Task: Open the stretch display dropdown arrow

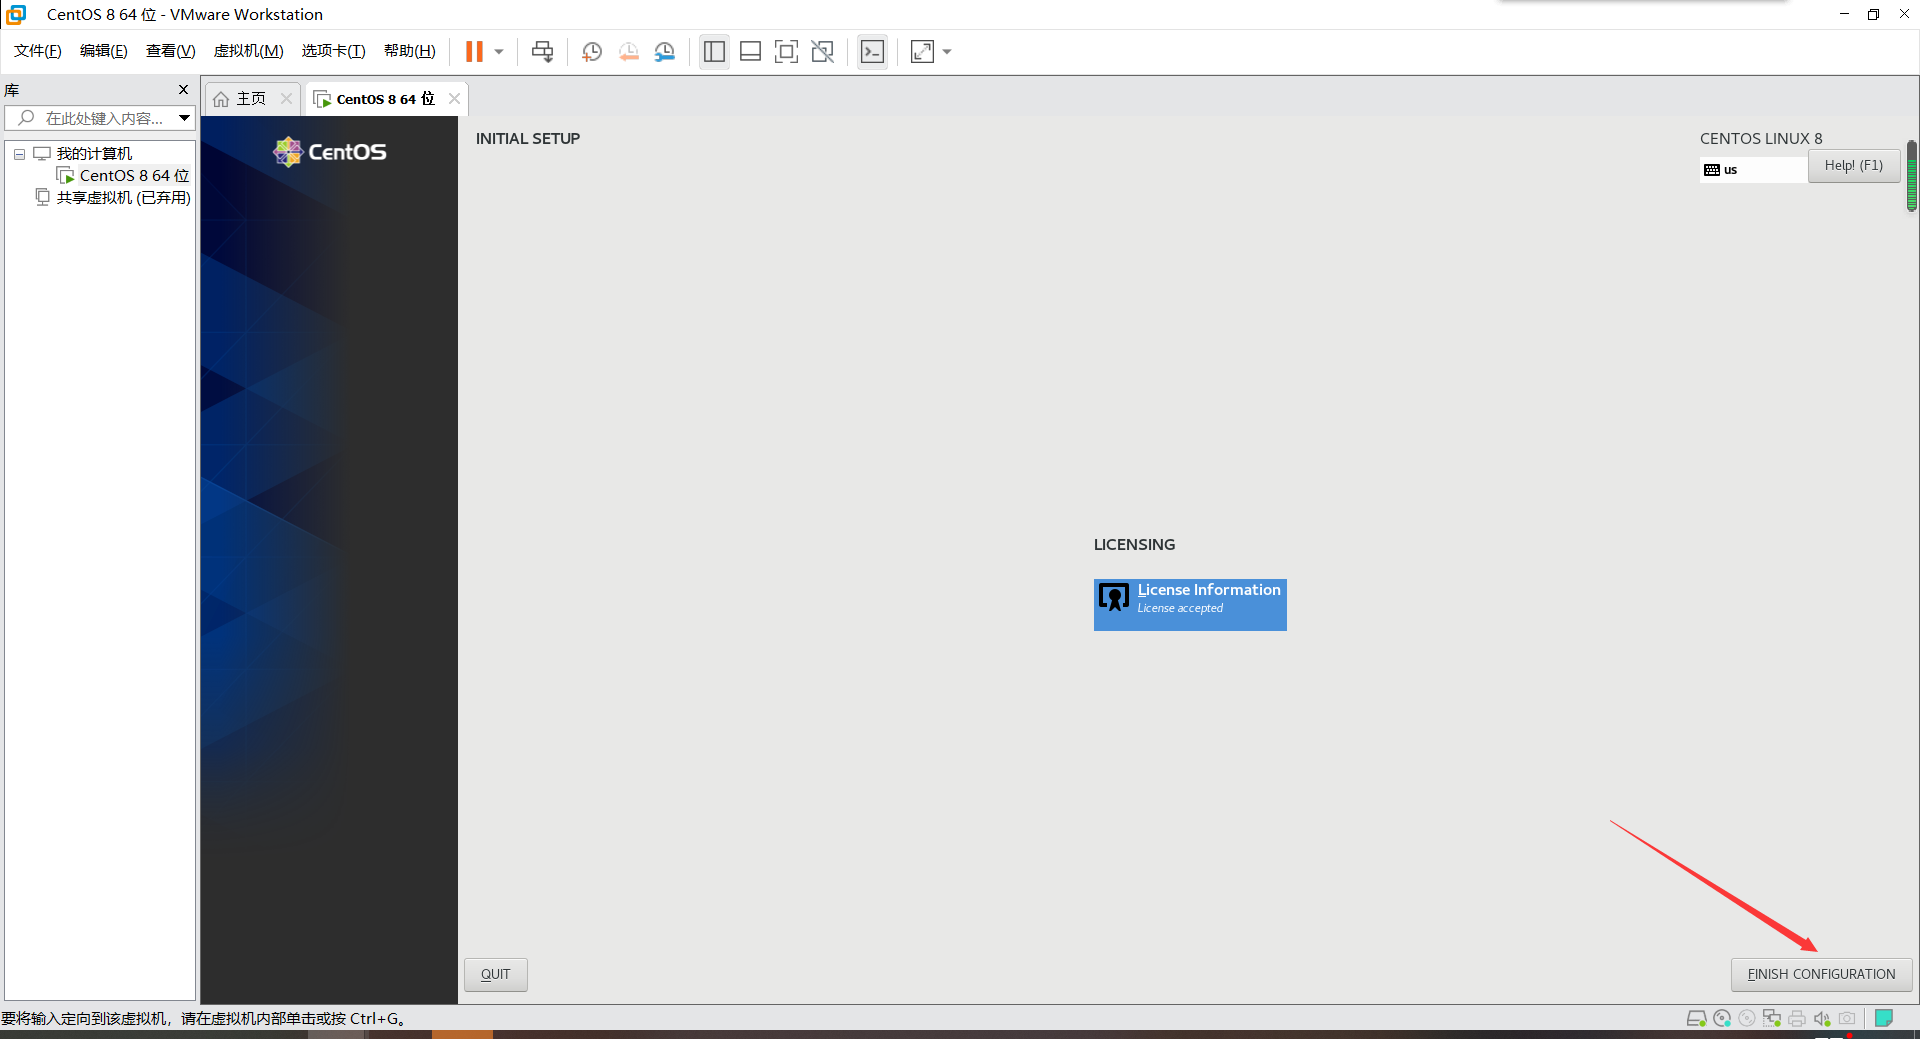Action: pyautogui.click(x=947, y=52)
